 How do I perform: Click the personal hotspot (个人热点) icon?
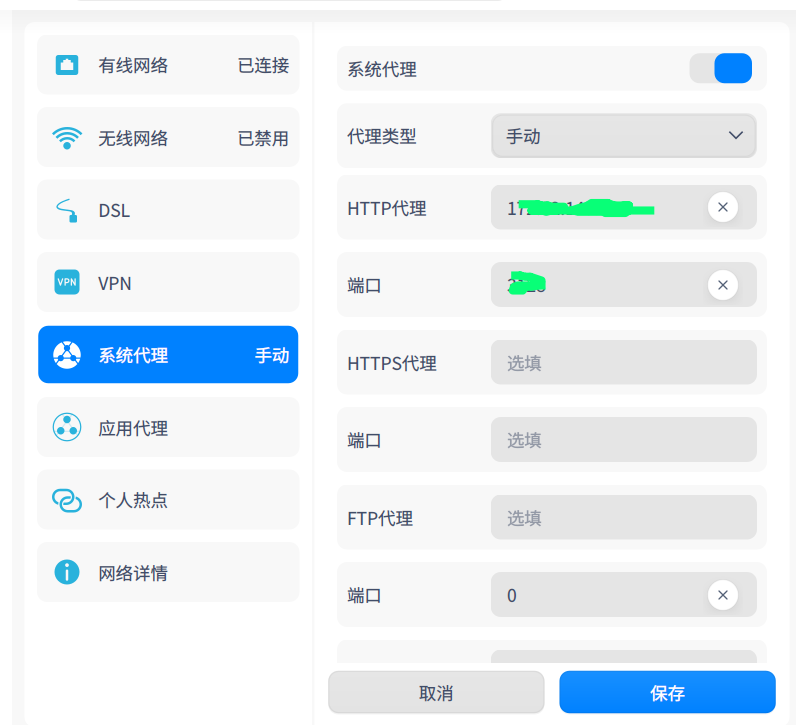67,500
